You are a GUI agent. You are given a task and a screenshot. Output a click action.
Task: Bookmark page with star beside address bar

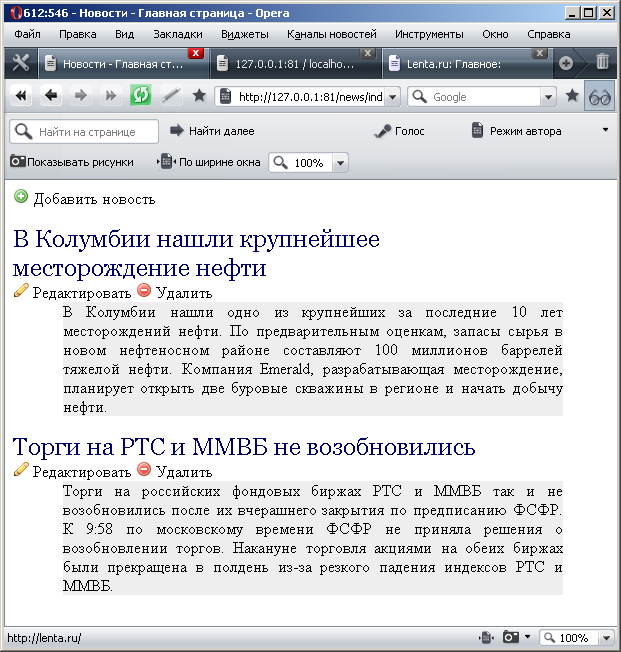[x=199, y=96]
